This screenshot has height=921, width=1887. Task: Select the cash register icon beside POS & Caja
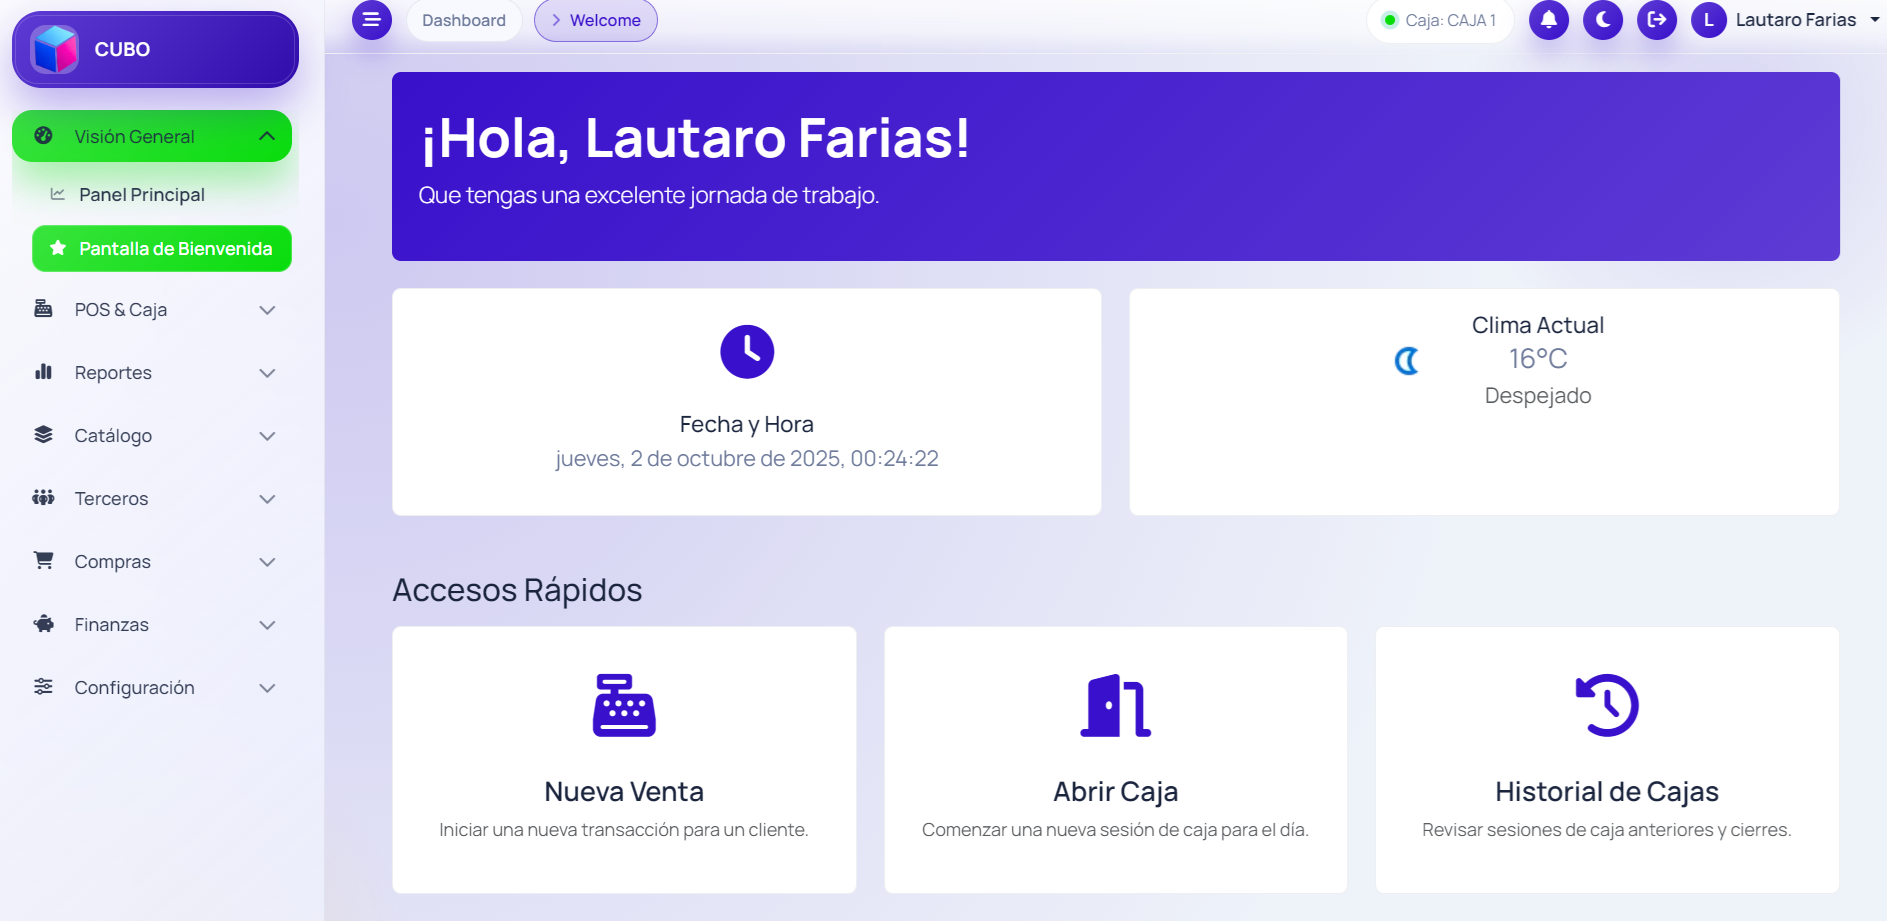click(x=42, y=309)
